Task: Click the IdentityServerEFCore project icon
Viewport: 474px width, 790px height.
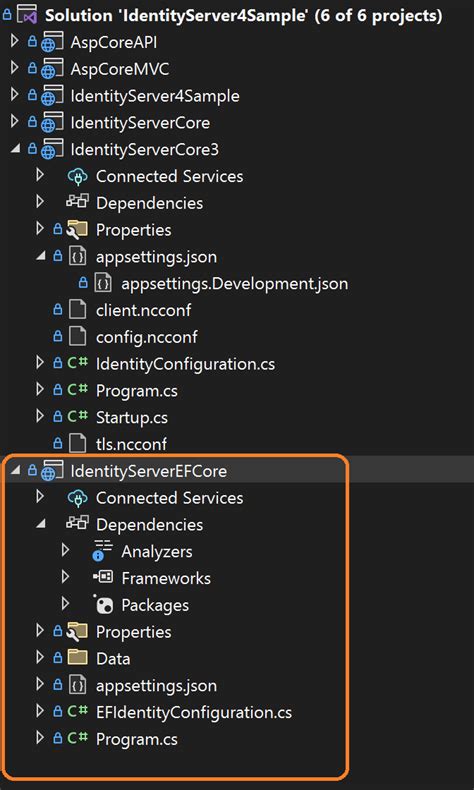Action: [51, 471]
